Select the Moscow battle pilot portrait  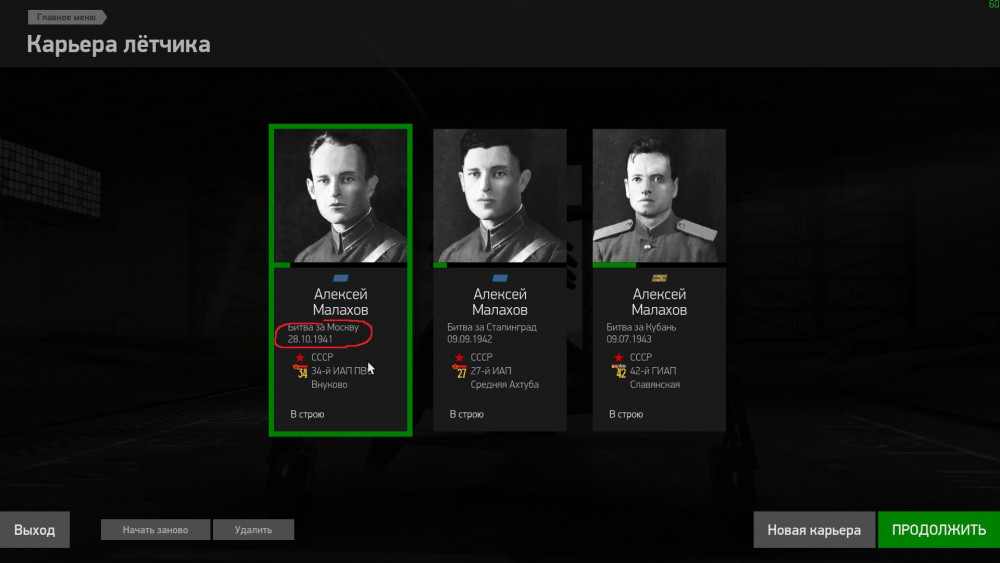(x=341, y=196)
